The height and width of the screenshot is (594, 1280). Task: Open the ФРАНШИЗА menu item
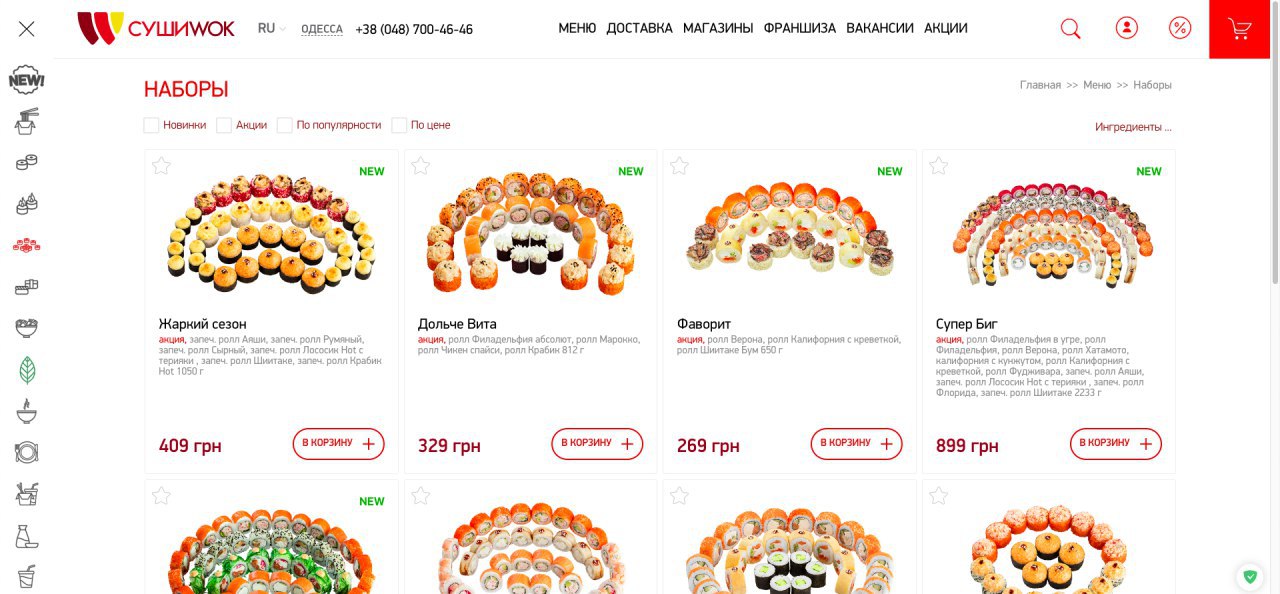pyautogui.click(x=800, y=28)
